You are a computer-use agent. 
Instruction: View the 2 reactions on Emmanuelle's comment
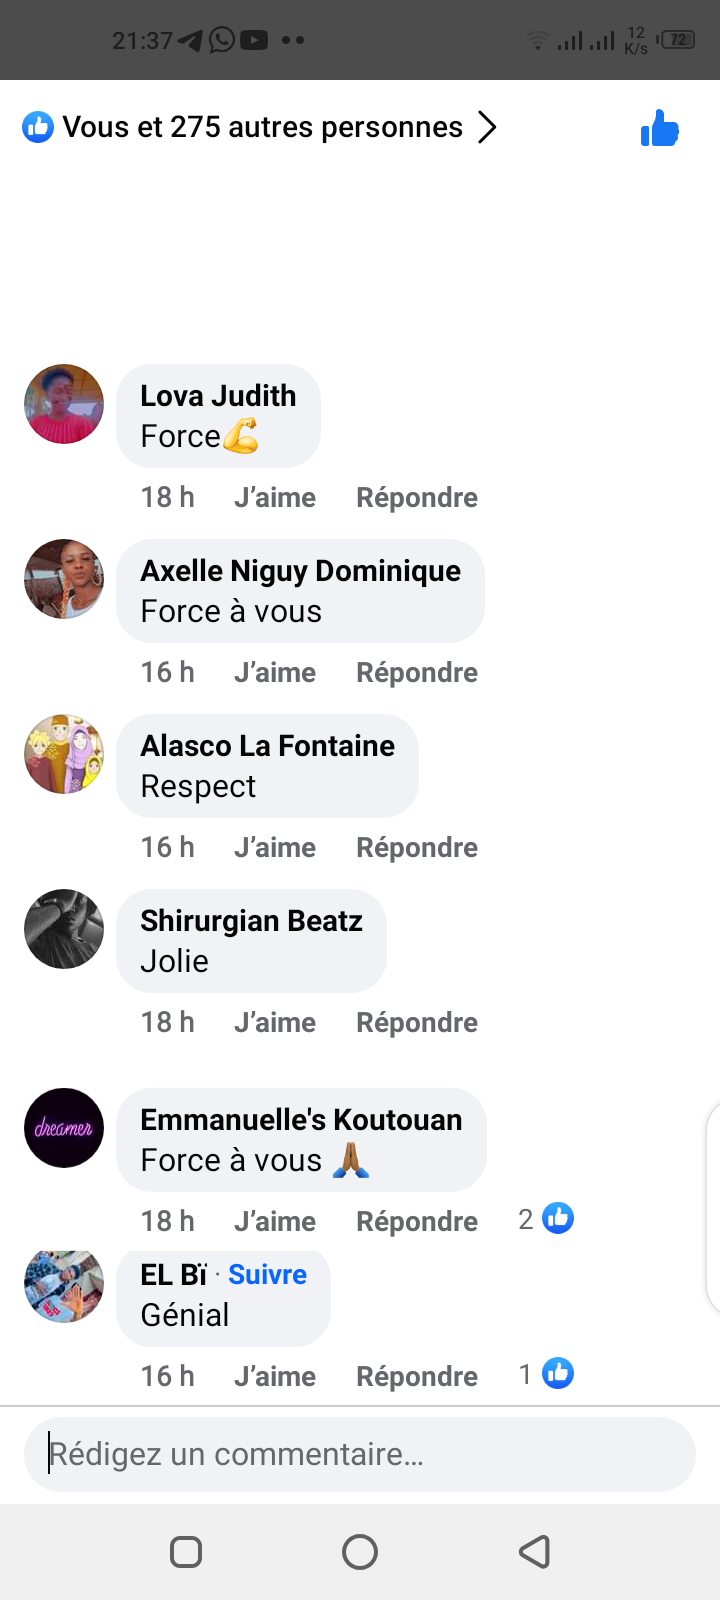[547, 1219]
